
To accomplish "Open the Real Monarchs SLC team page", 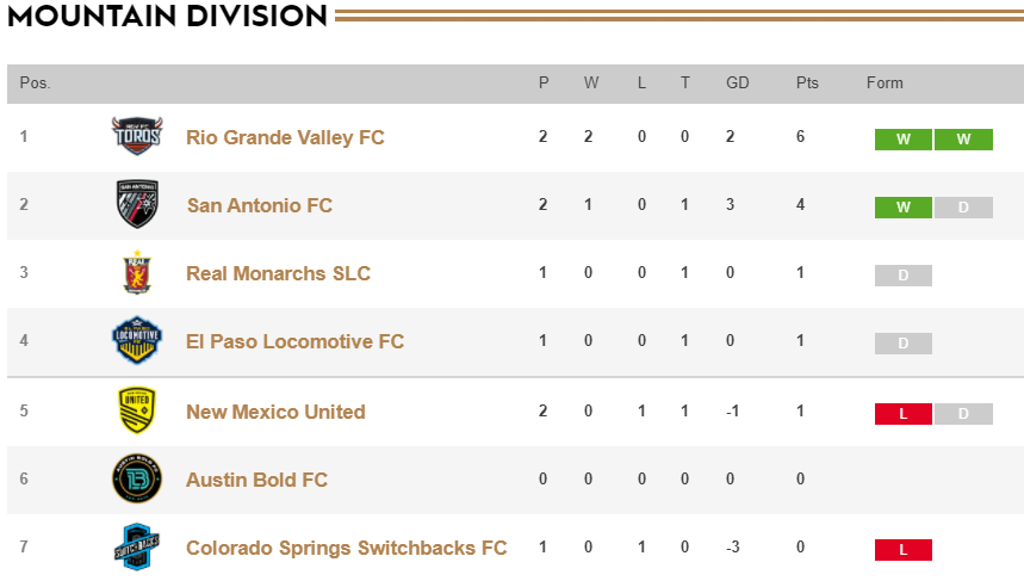I will (x=278, y=273).
